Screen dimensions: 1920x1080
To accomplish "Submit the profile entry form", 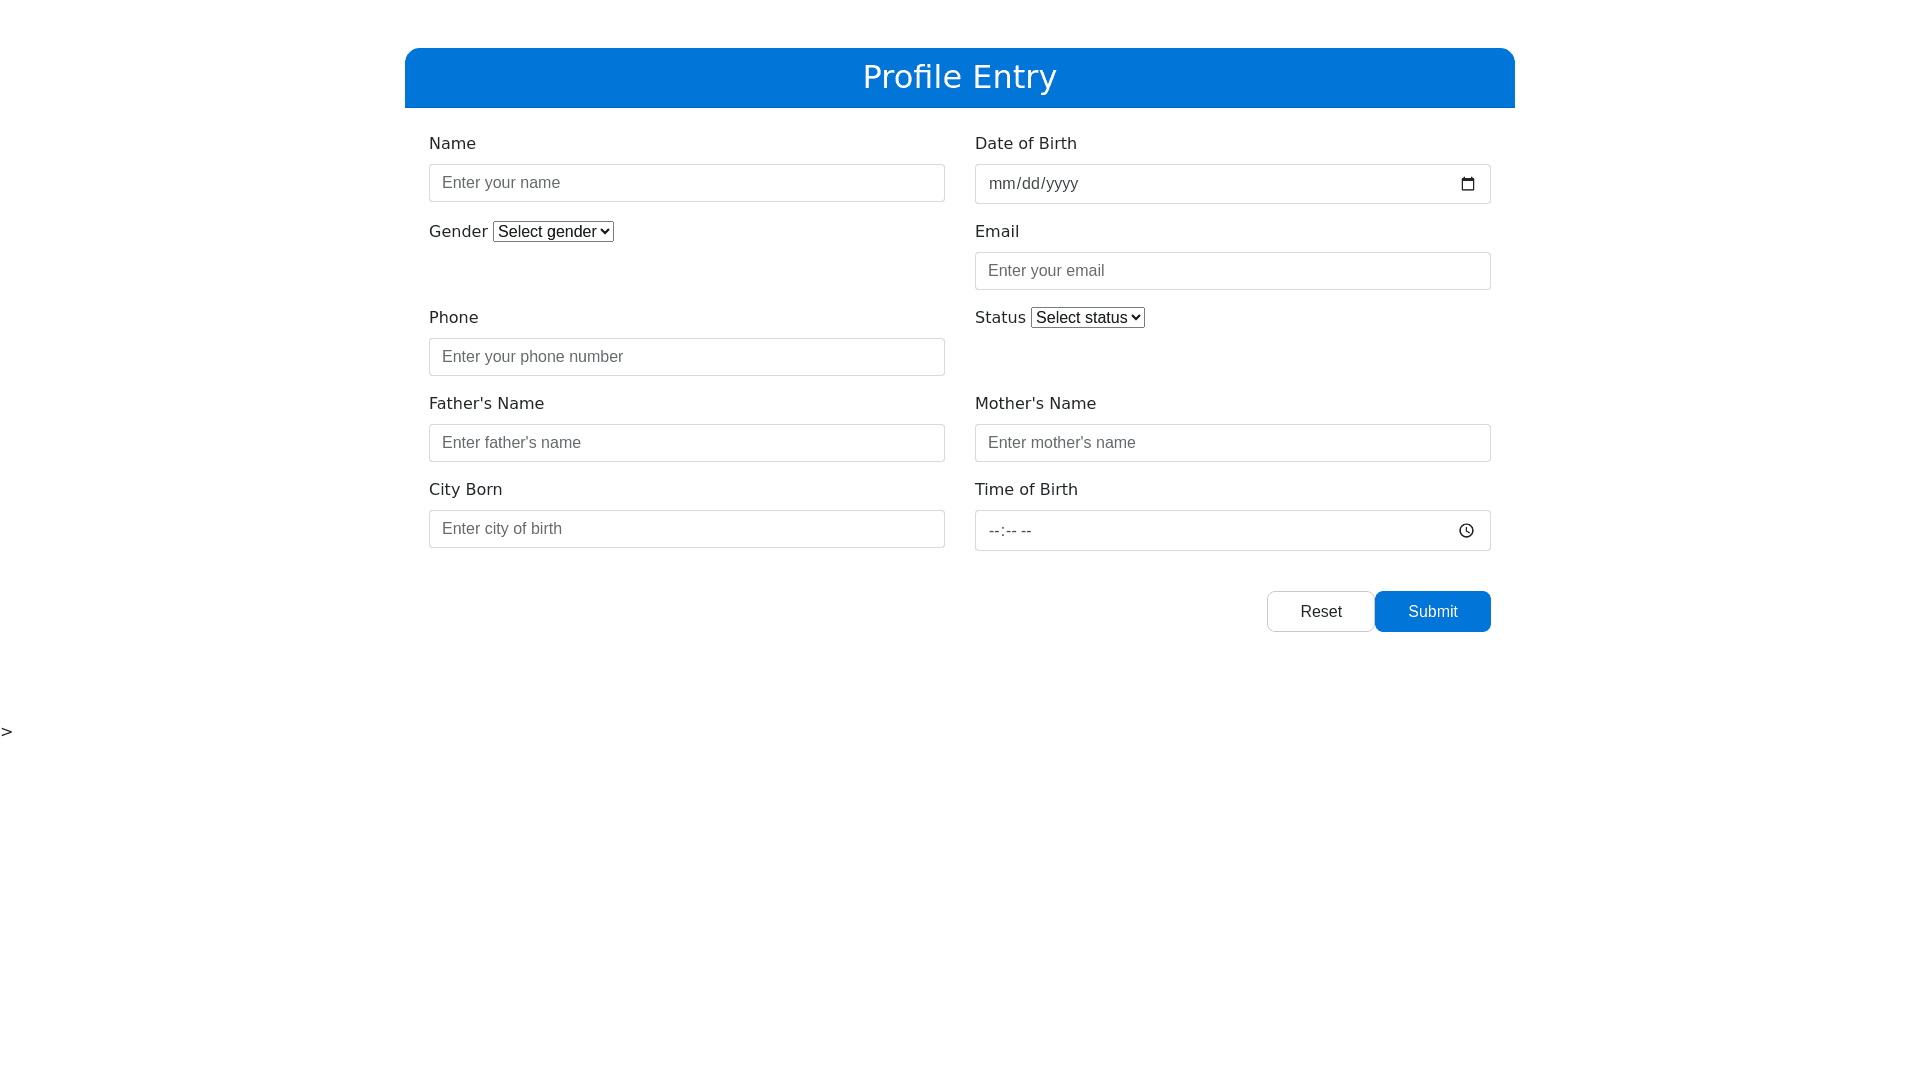I will point(1432,612).
